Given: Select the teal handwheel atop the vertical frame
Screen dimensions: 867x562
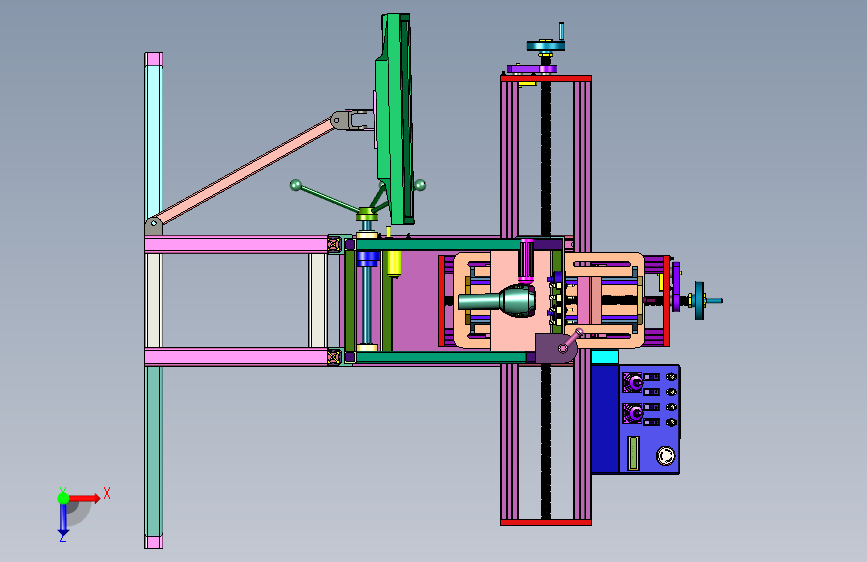Looking at the screenshot, I should (x=546, y=45).
